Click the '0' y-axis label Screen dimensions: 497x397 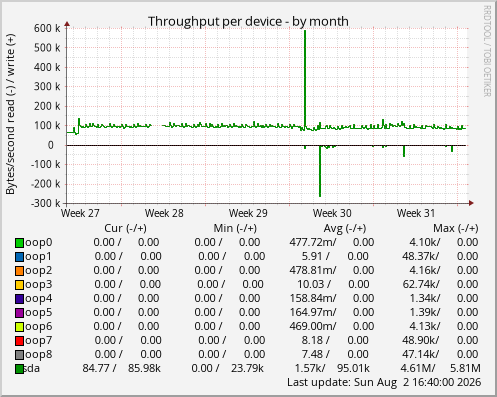(51, 145)
